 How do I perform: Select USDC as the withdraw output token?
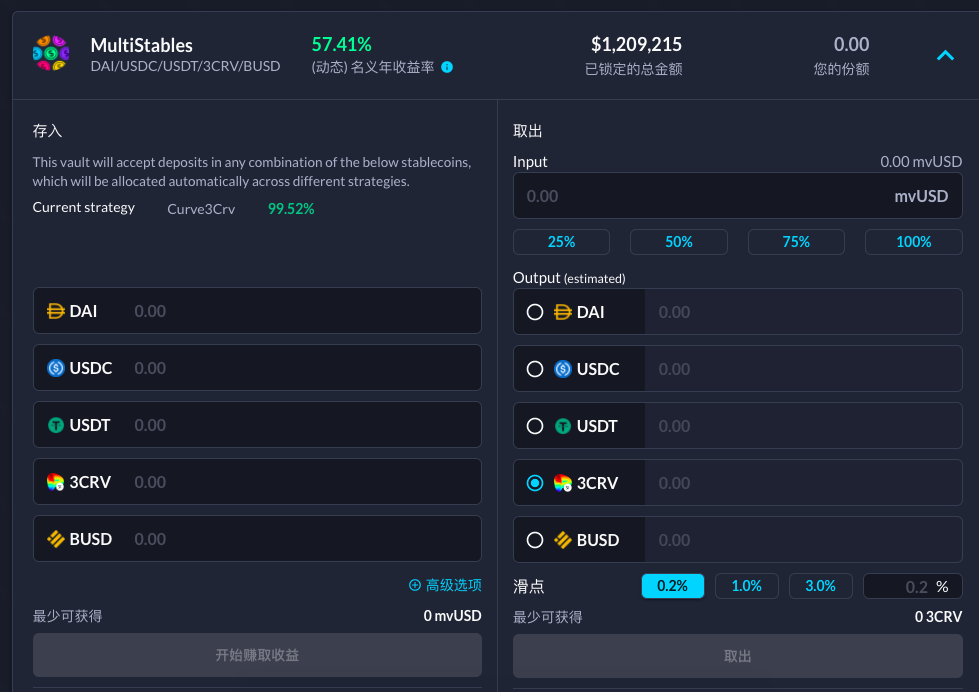[535, 369]
